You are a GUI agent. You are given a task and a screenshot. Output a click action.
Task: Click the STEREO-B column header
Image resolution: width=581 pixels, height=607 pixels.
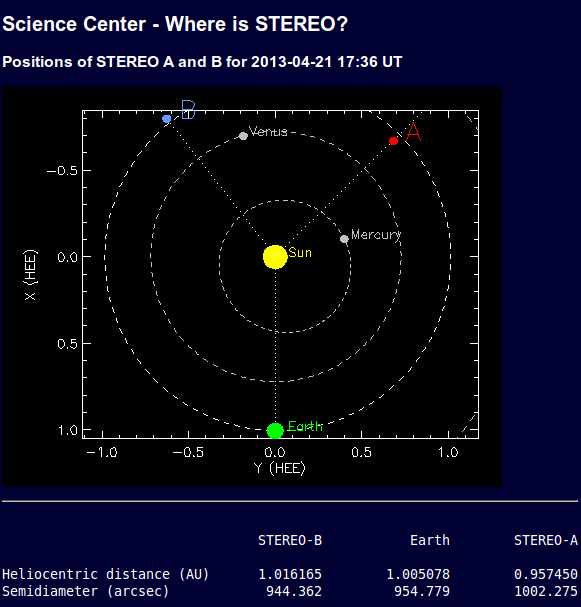coord(290,540)
